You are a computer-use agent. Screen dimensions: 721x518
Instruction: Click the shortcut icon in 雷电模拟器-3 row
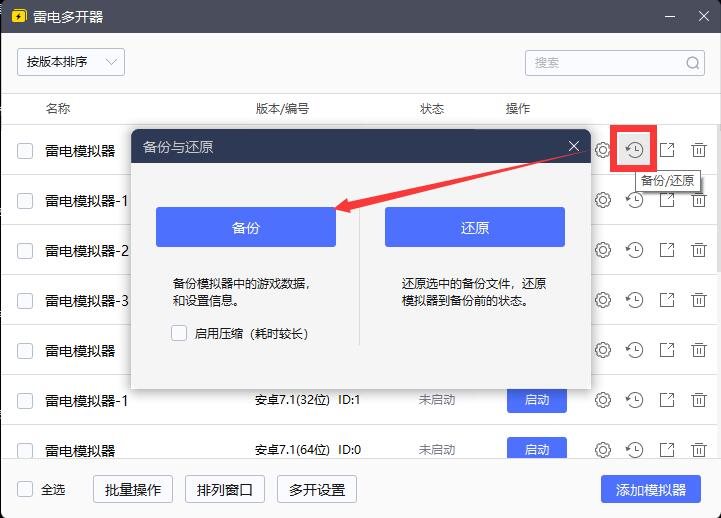[x=667, y=300]
